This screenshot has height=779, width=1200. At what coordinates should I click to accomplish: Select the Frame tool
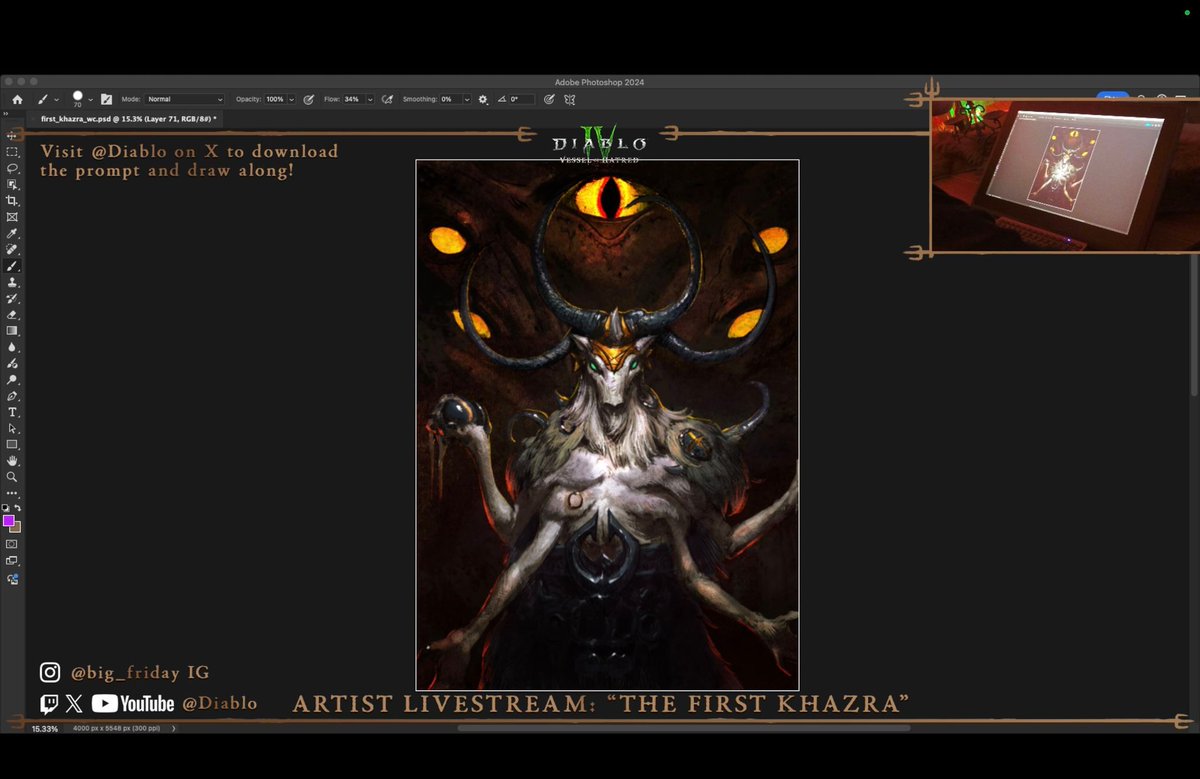(x=12, y=217)
